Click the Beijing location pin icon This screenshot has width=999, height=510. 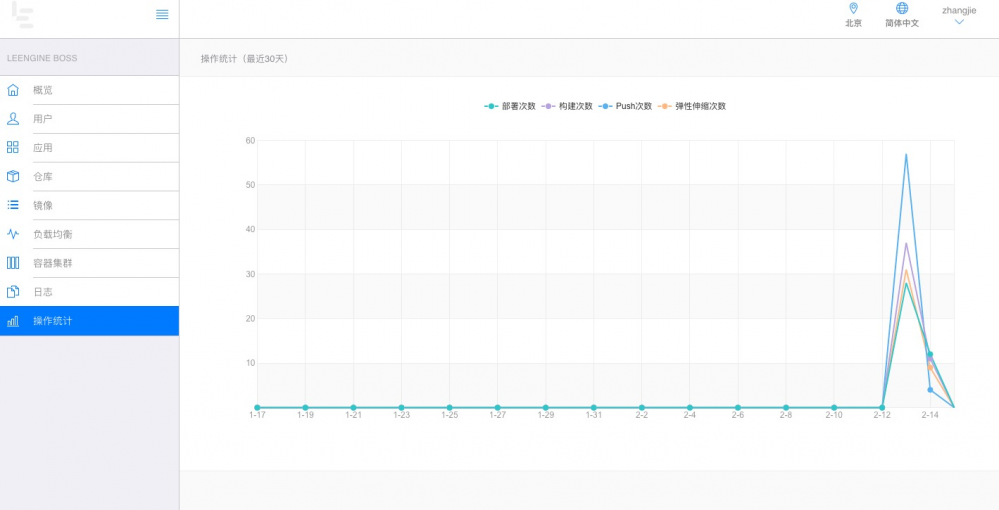[854, 8]
